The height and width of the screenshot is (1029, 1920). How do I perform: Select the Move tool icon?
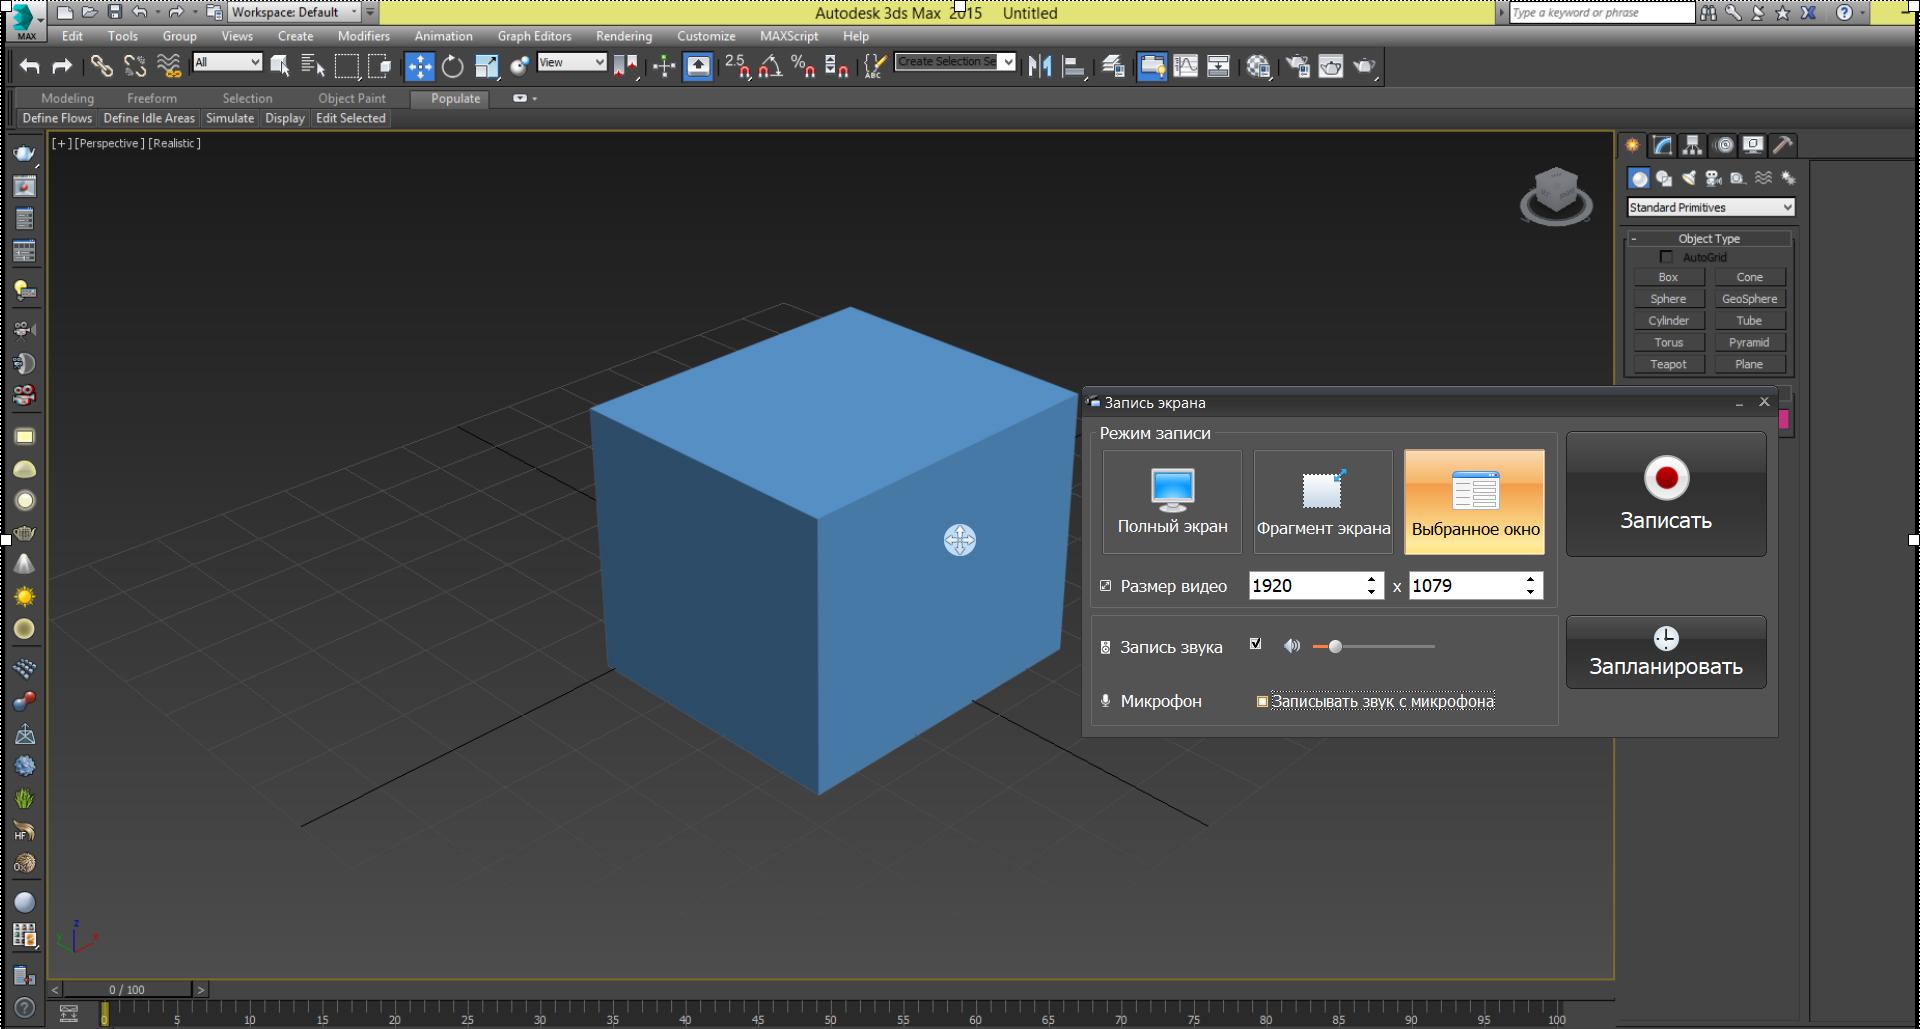pos(419,67)
